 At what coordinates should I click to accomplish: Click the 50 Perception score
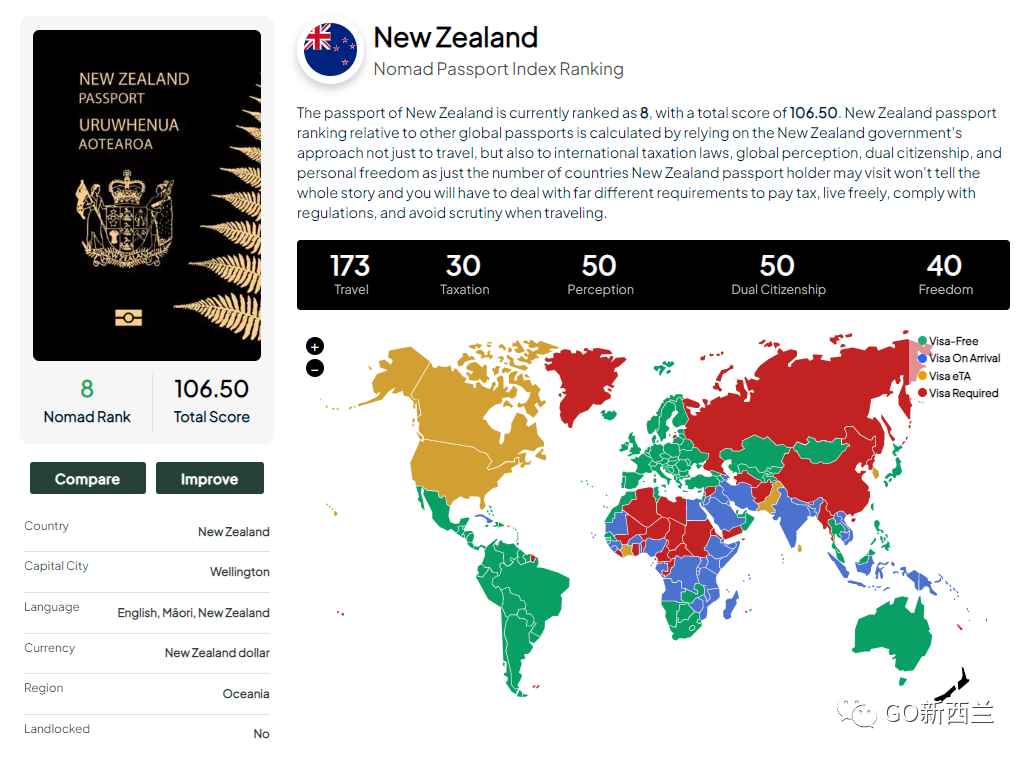point(600,275)
